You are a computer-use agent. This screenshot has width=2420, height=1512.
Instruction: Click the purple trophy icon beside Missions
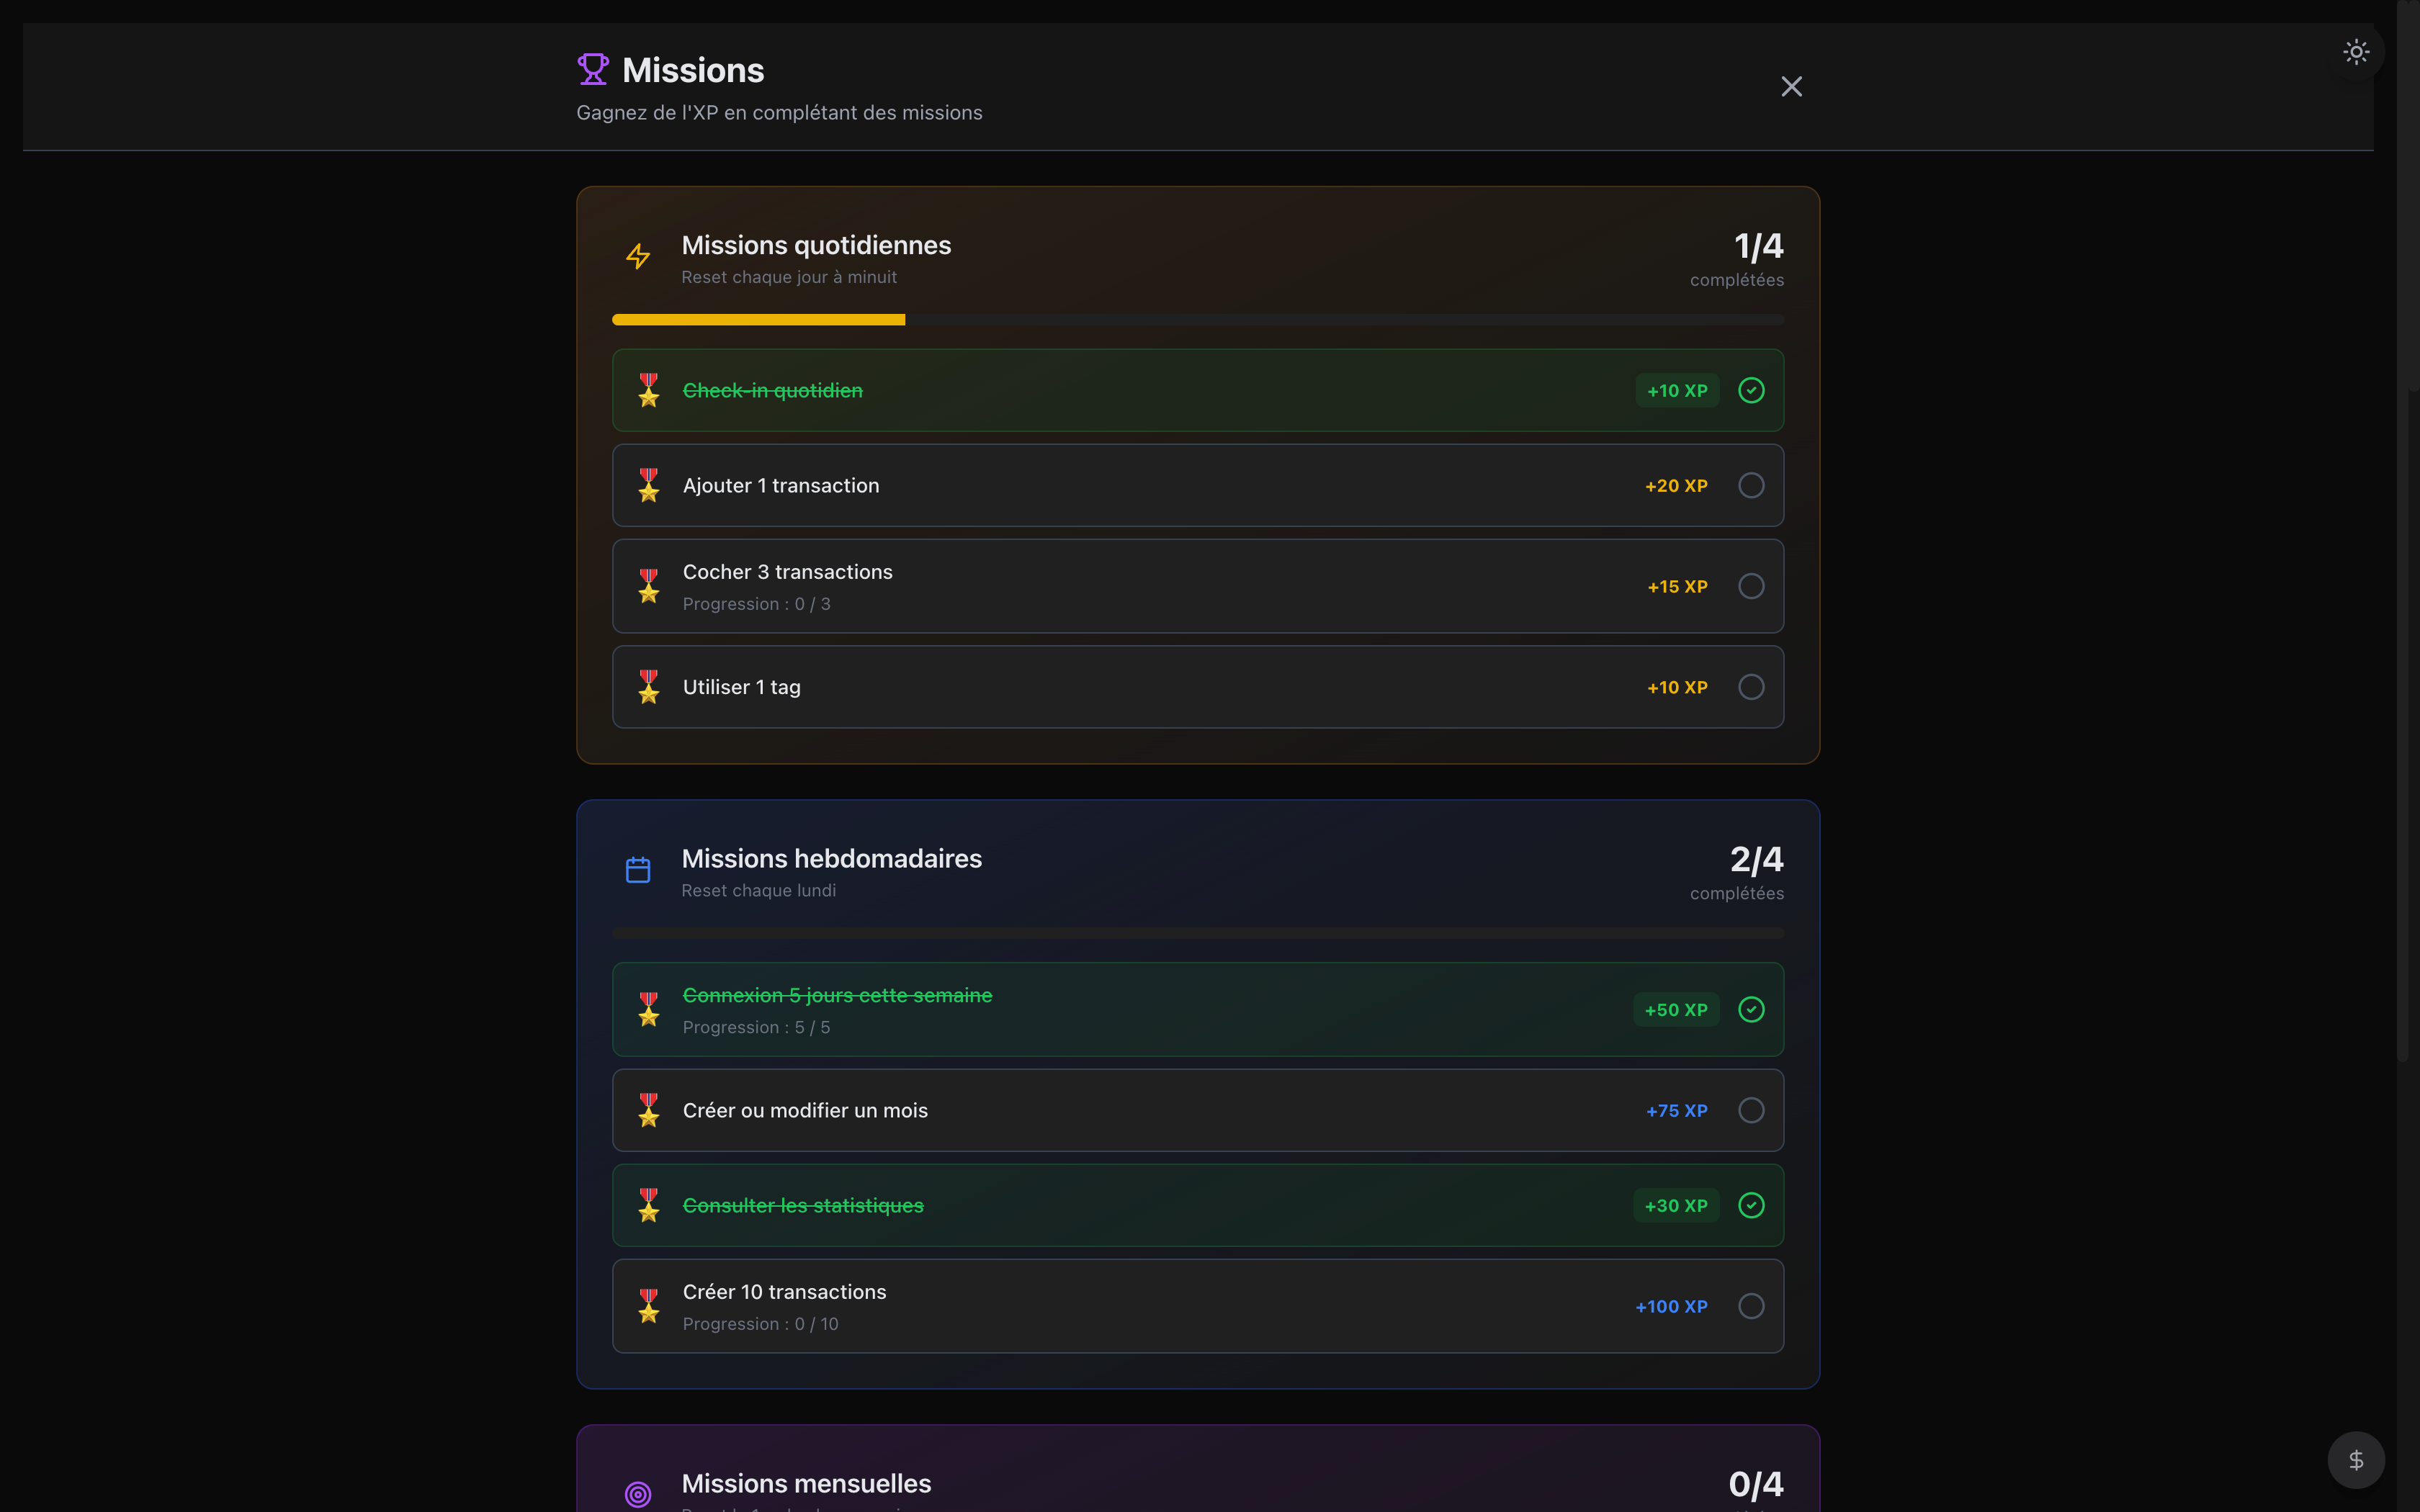point(593,69)
